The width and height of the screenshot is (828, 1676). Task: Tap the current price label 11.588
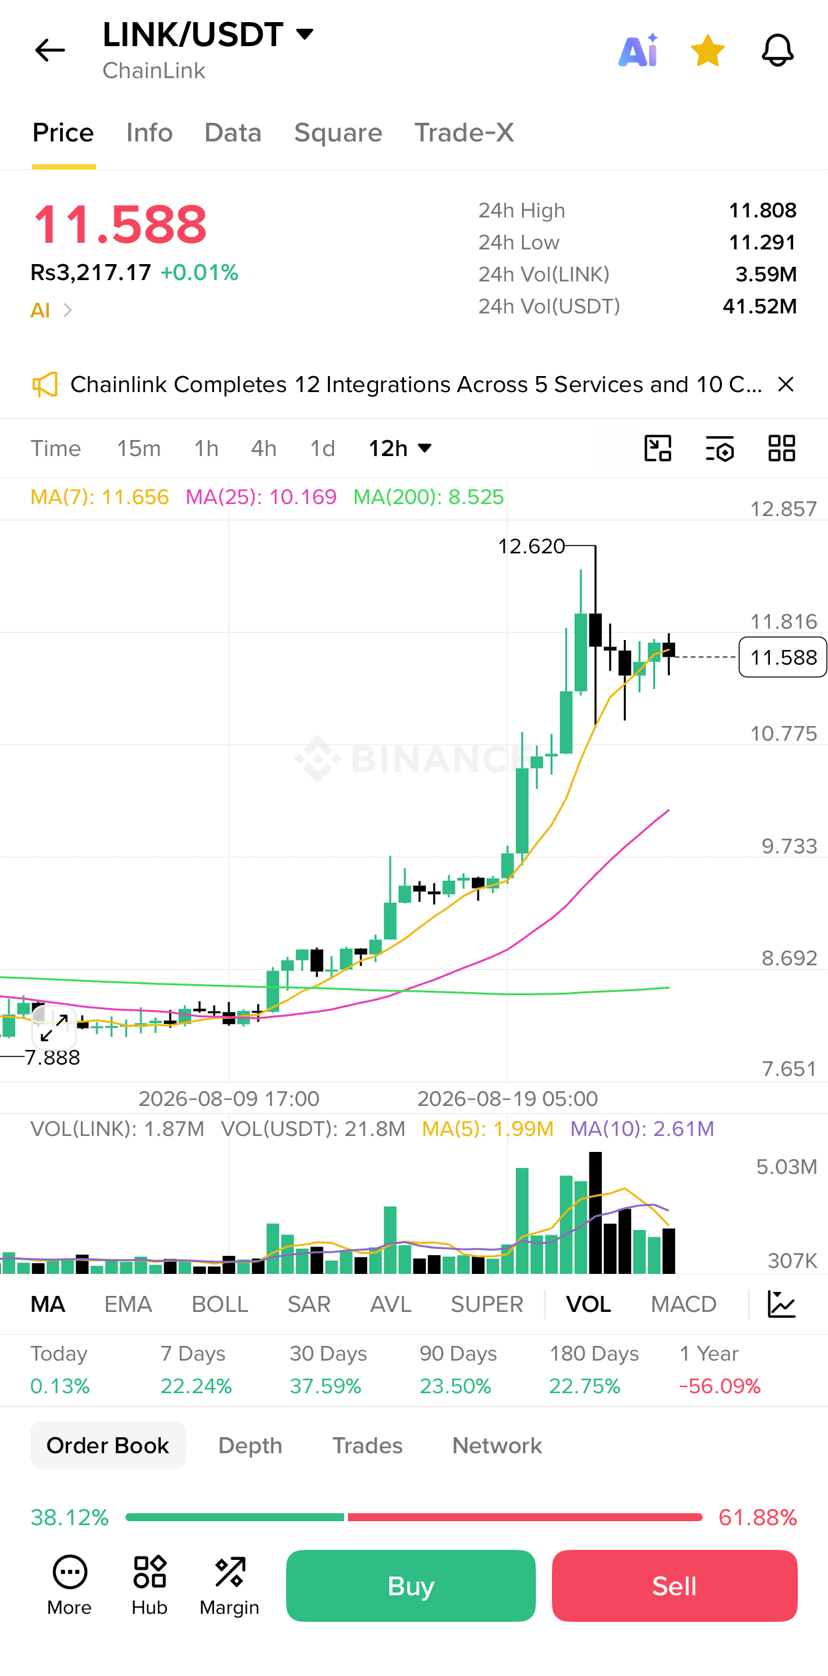pos(783,657)
